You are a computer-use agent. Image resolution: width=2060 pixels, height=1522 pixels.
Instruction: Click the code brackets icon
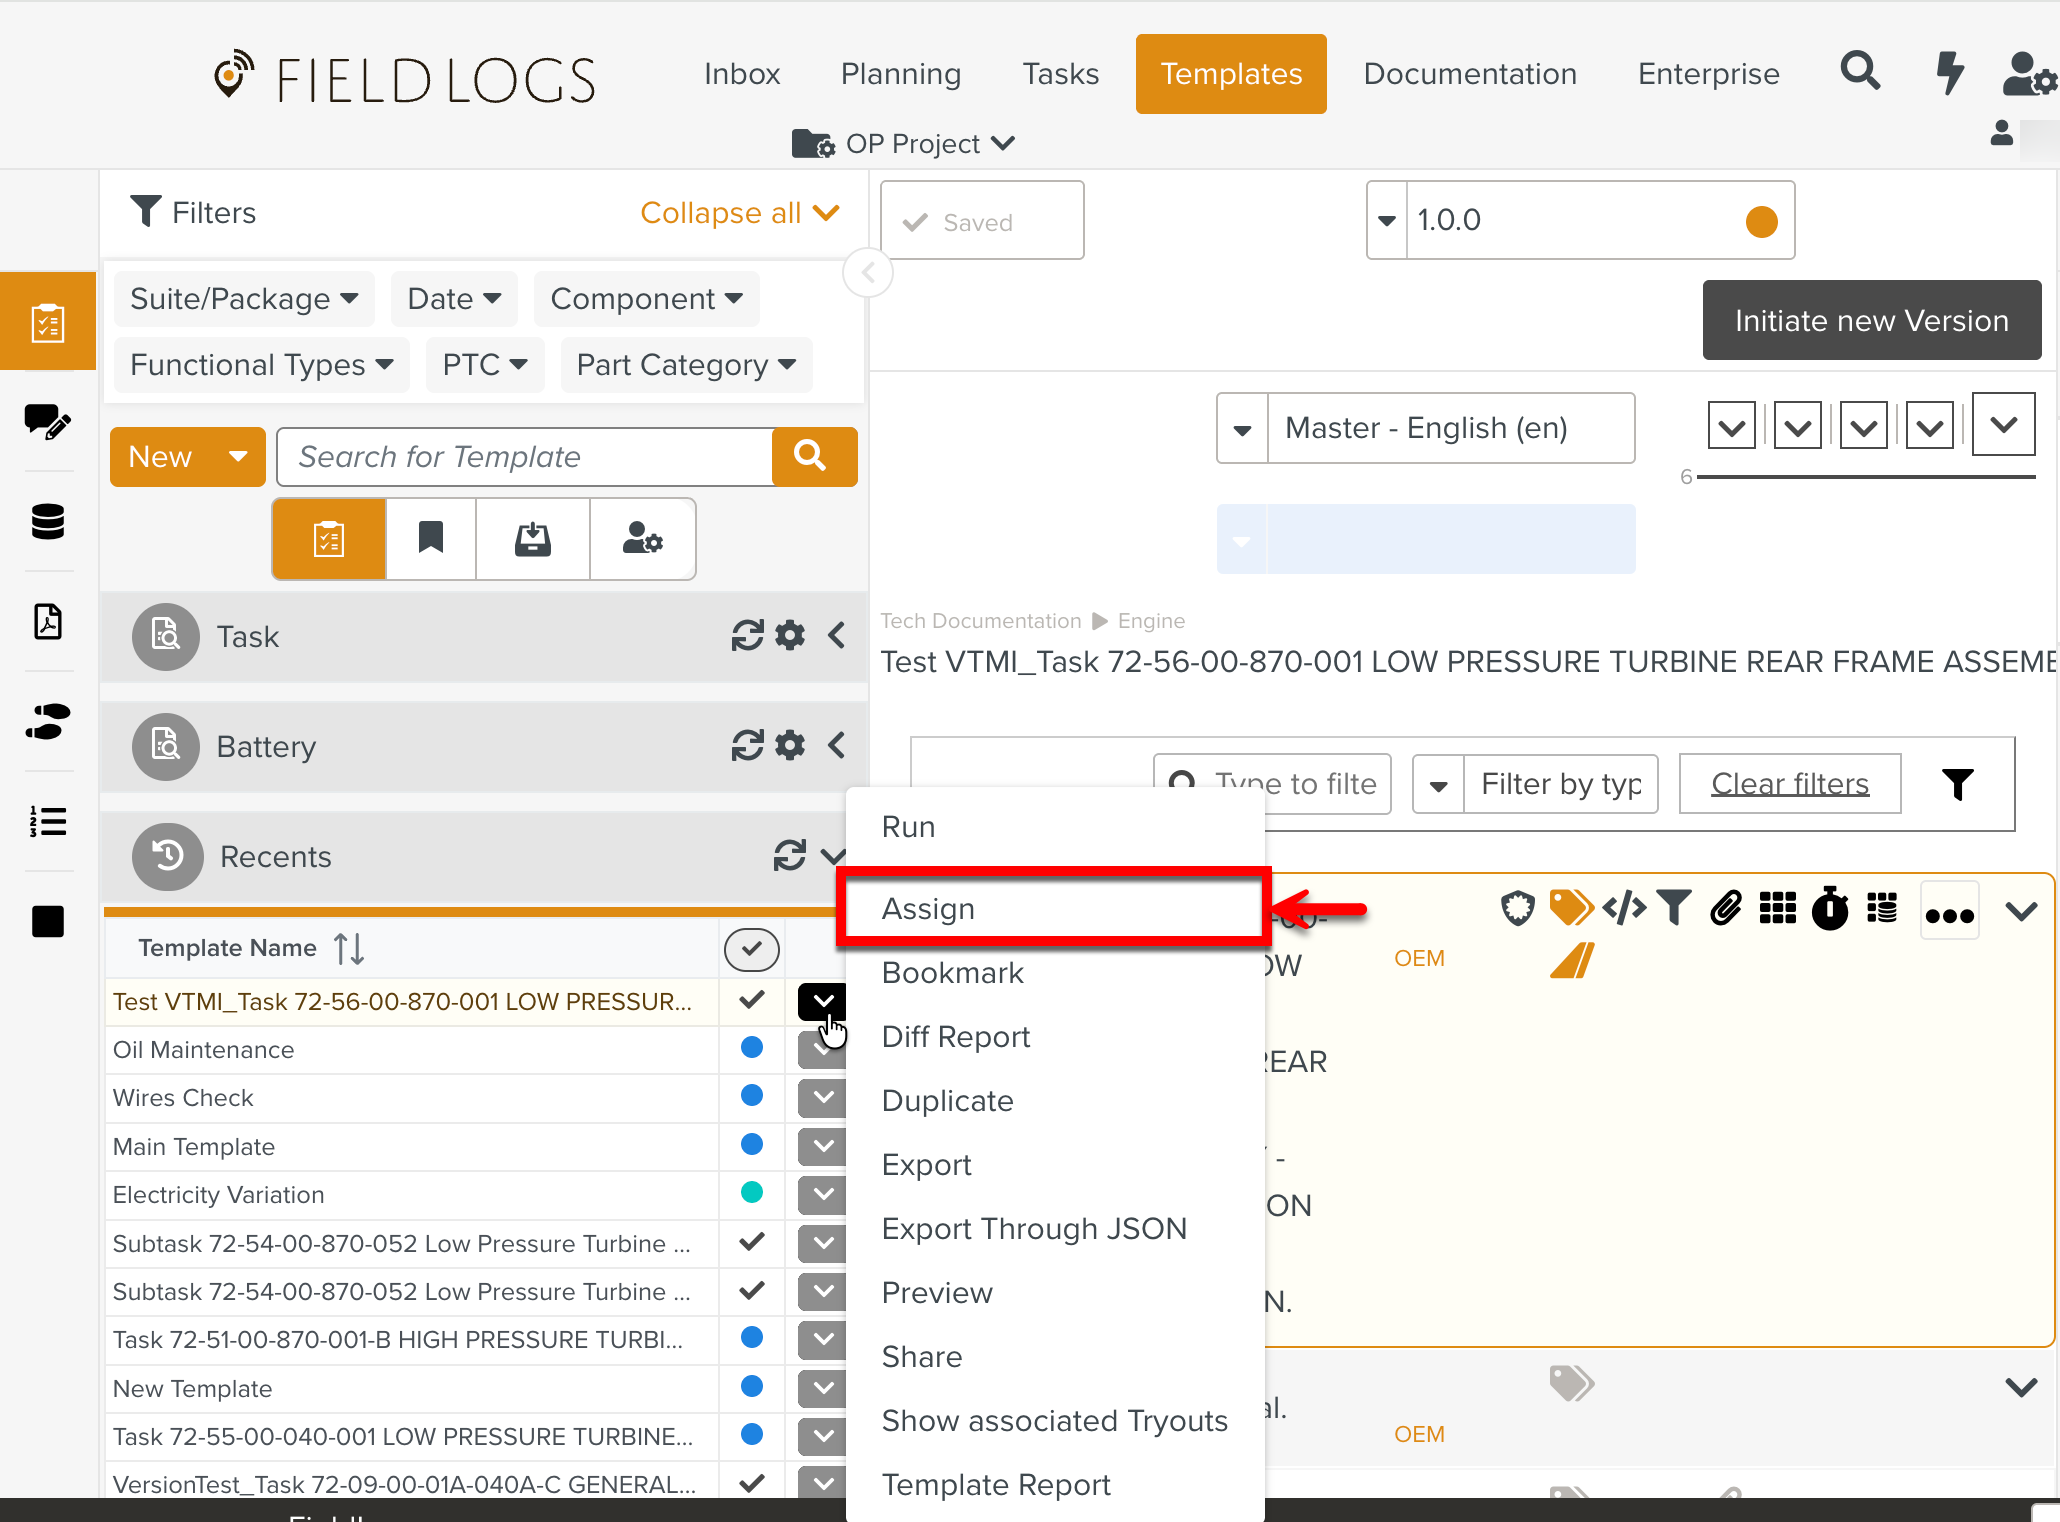click(1624, 908)
